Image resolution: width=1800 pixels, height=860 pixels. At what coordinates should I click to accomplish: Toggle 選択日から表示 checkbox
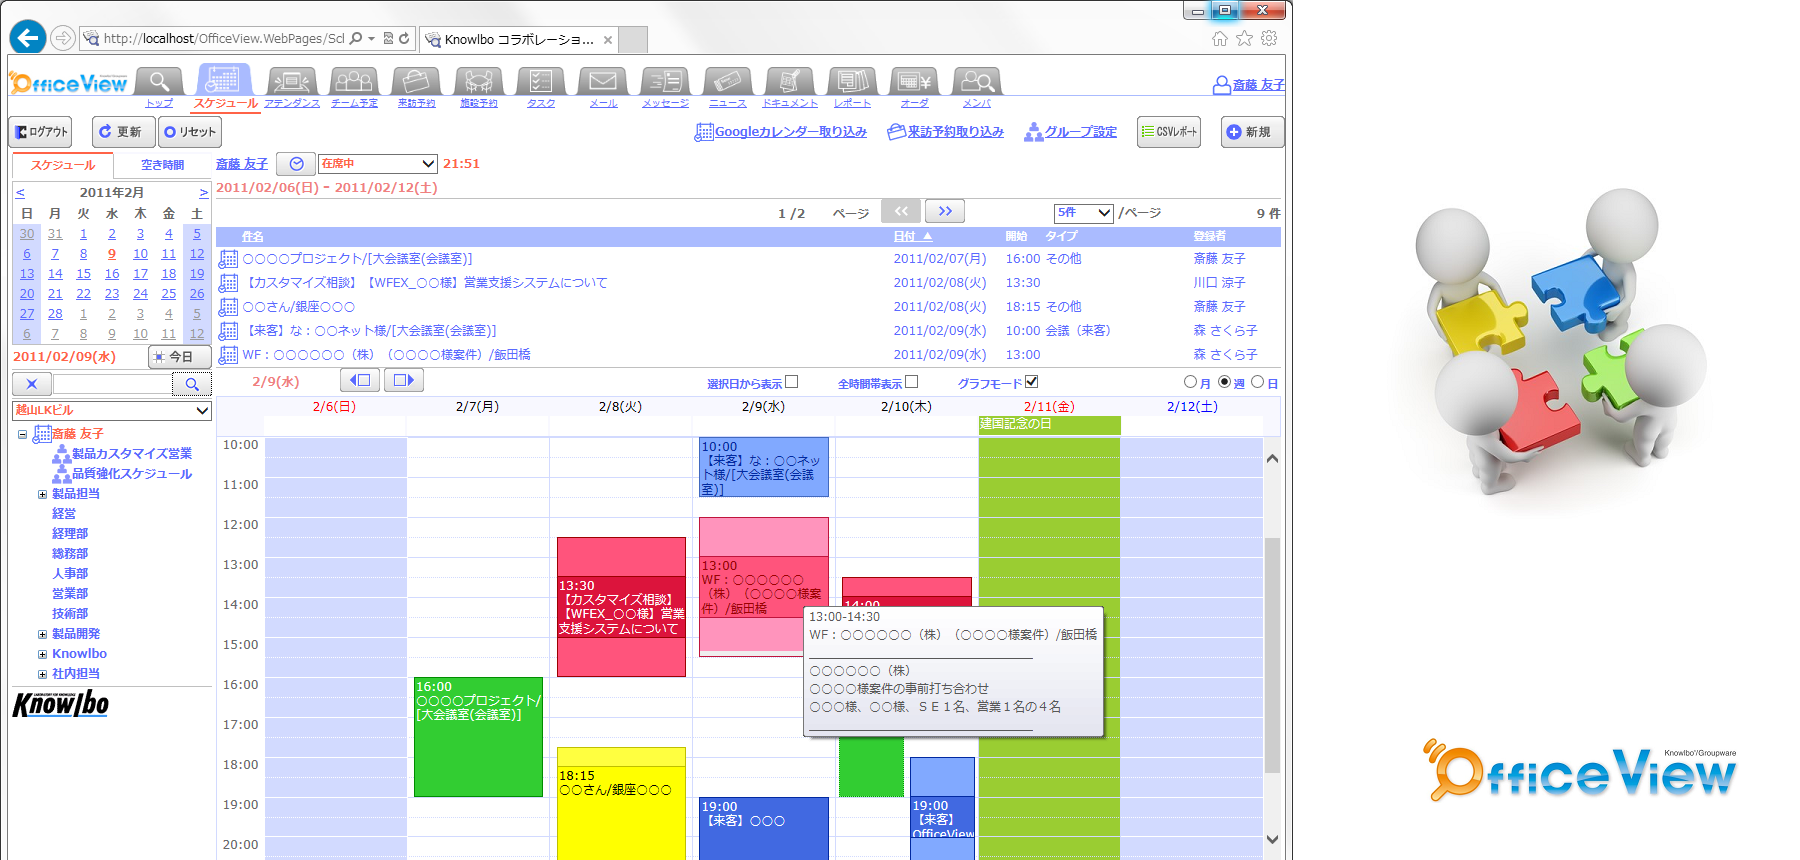click(x=792, y=382)
